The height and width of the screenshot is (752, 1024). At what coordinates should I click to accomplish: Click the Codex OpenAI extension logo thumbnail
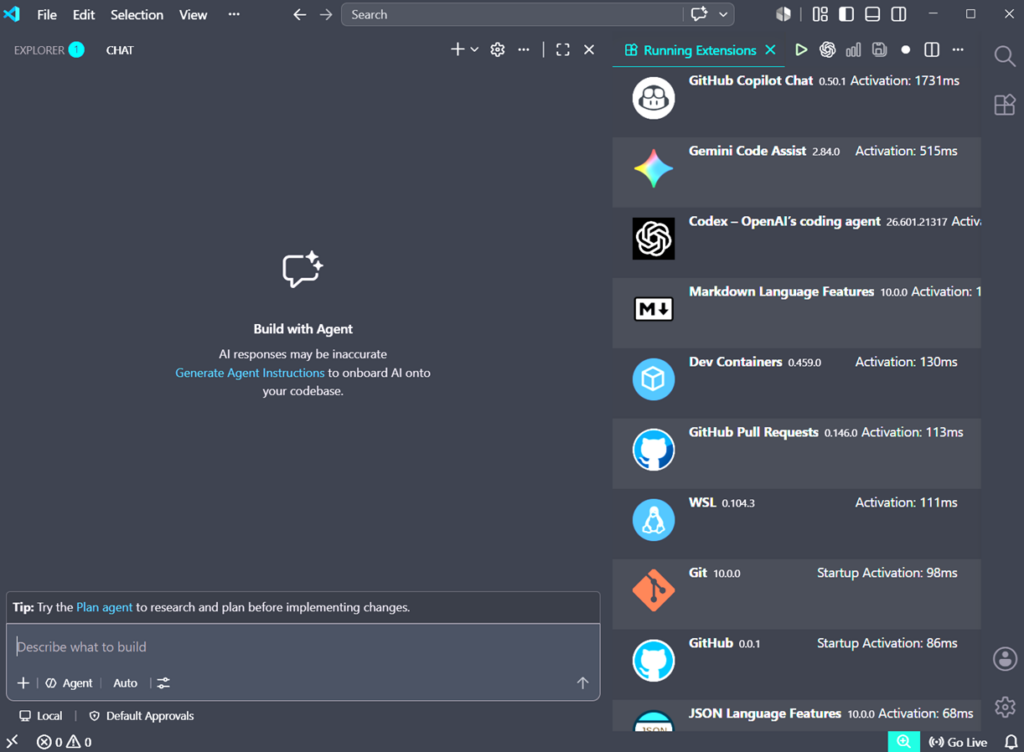click(x=653, y=238)
